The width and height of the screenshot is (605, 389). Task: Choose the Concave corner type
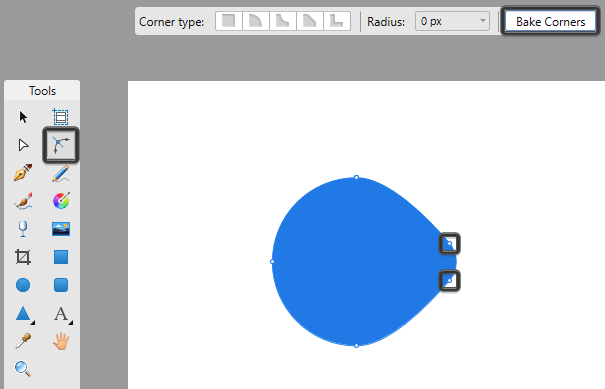283,21
